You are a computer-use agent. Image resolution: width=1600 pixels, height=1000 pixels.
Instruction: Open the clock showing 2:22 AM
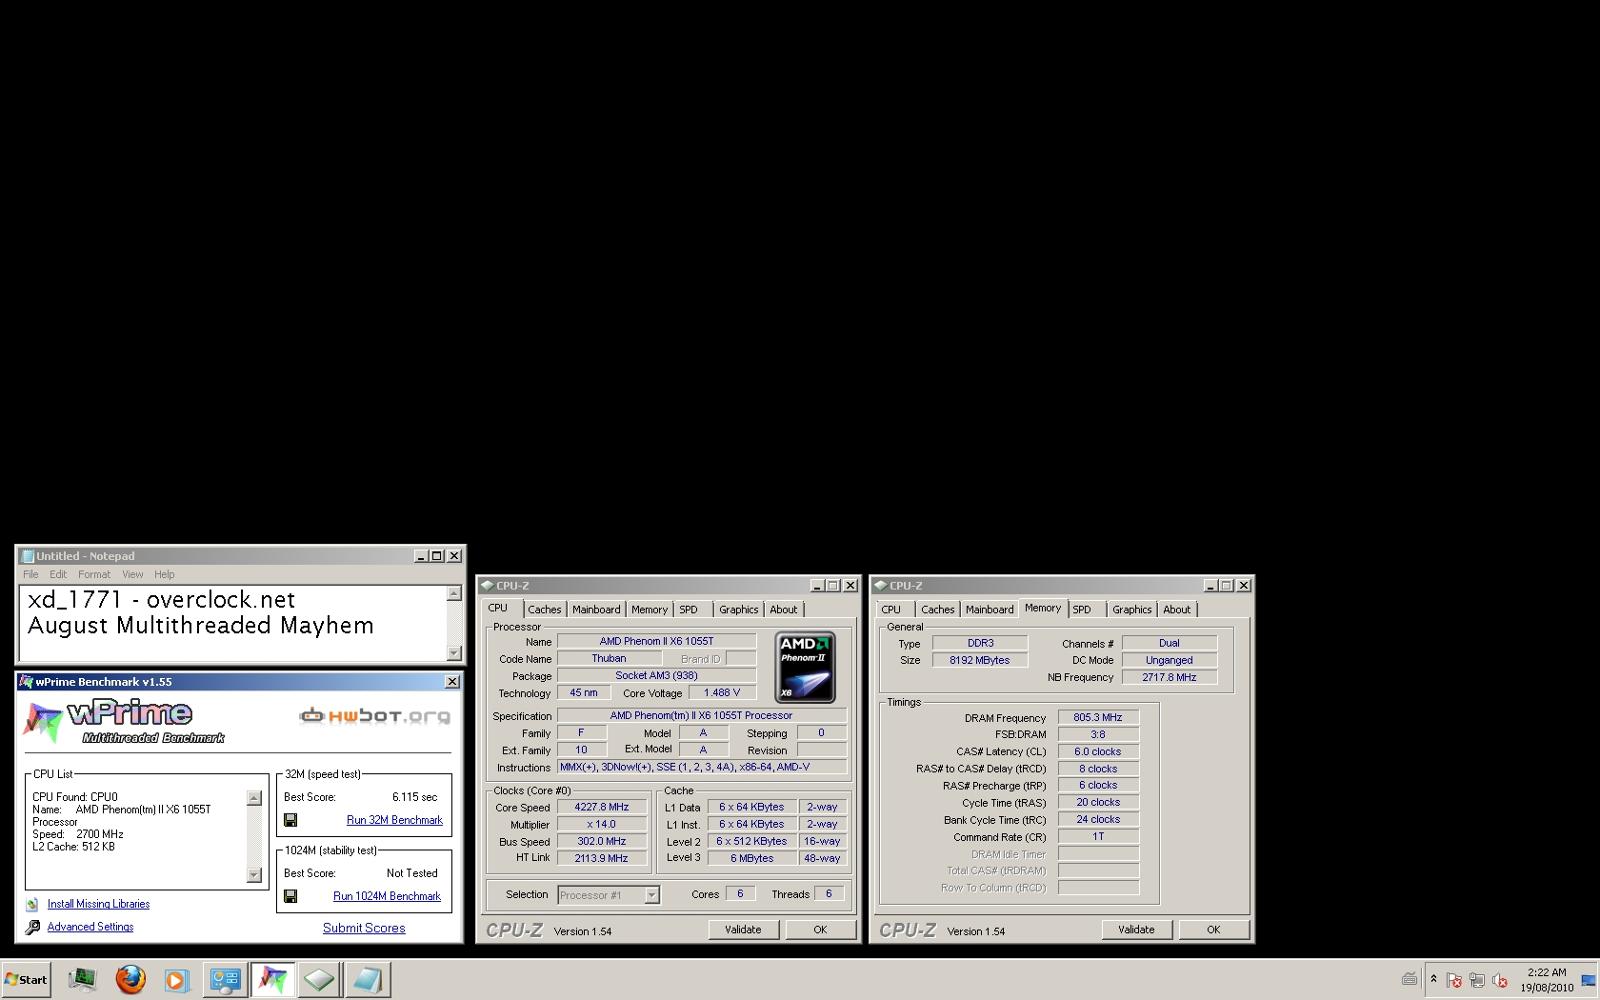(1546, 979)
